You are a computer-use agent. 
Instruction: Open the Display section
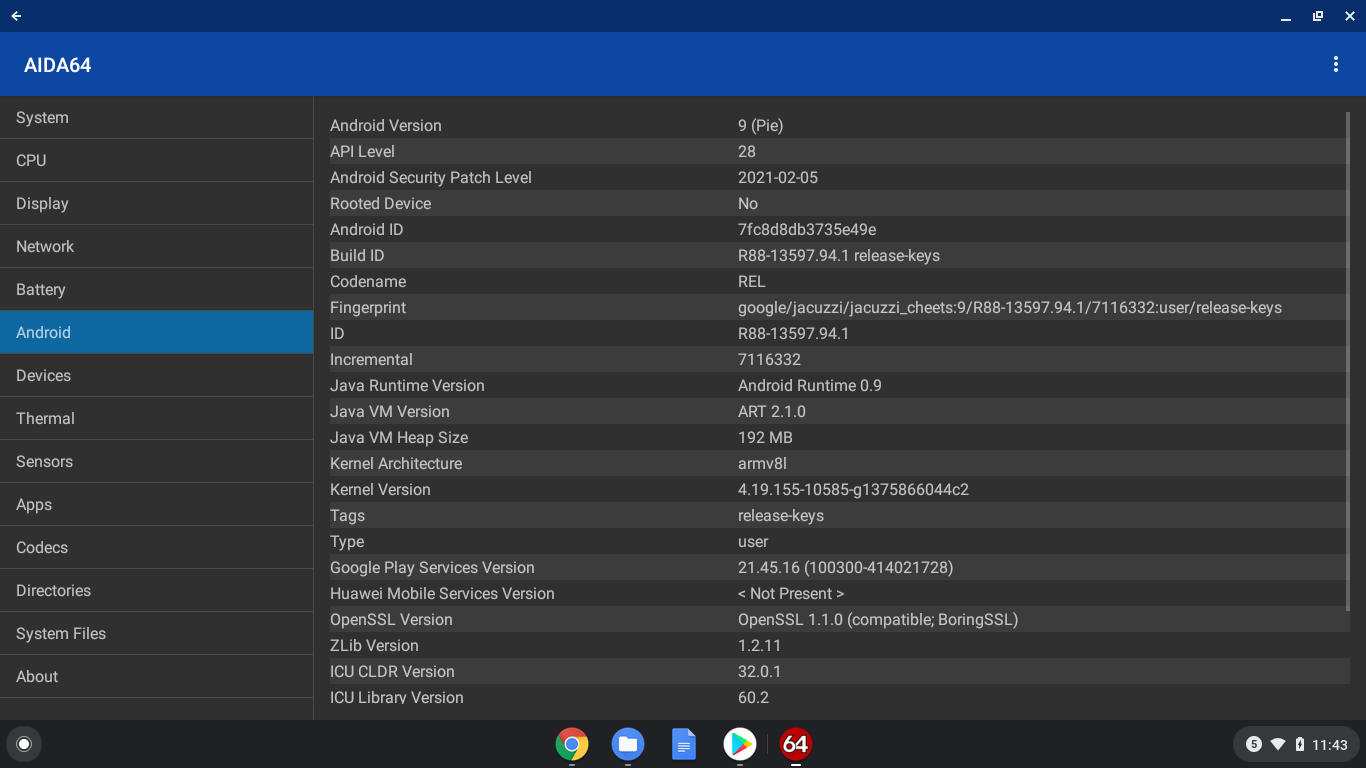[157, 203]
